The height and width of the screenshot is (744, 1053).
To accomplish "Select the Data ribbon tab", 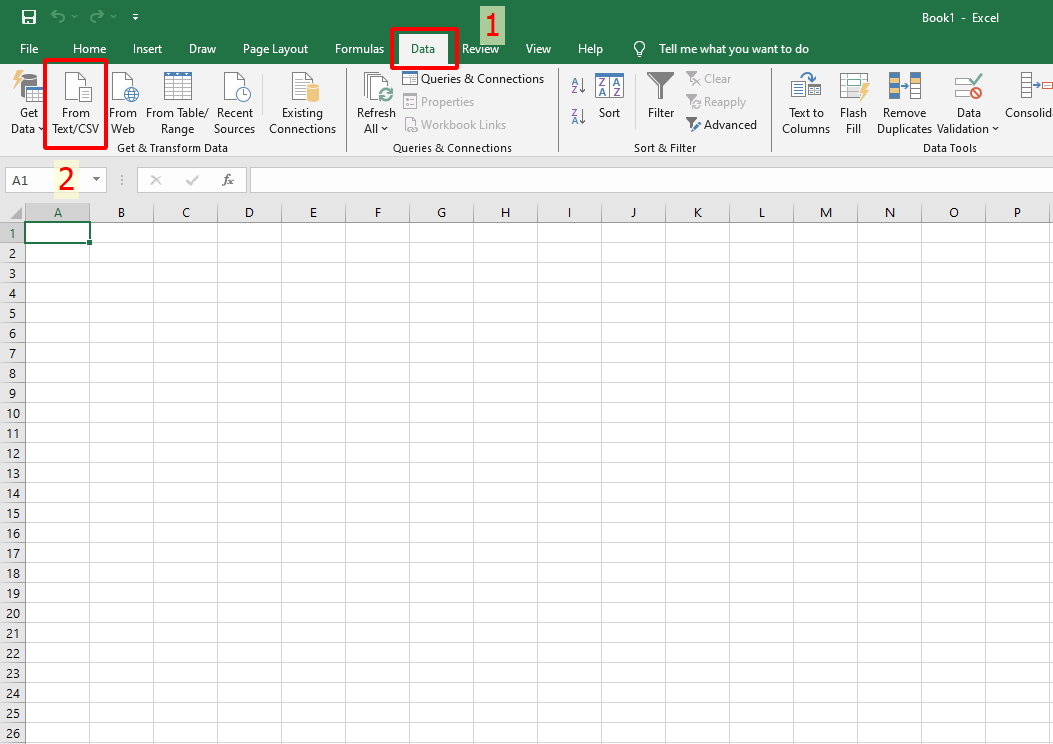I will pos(423,48).
